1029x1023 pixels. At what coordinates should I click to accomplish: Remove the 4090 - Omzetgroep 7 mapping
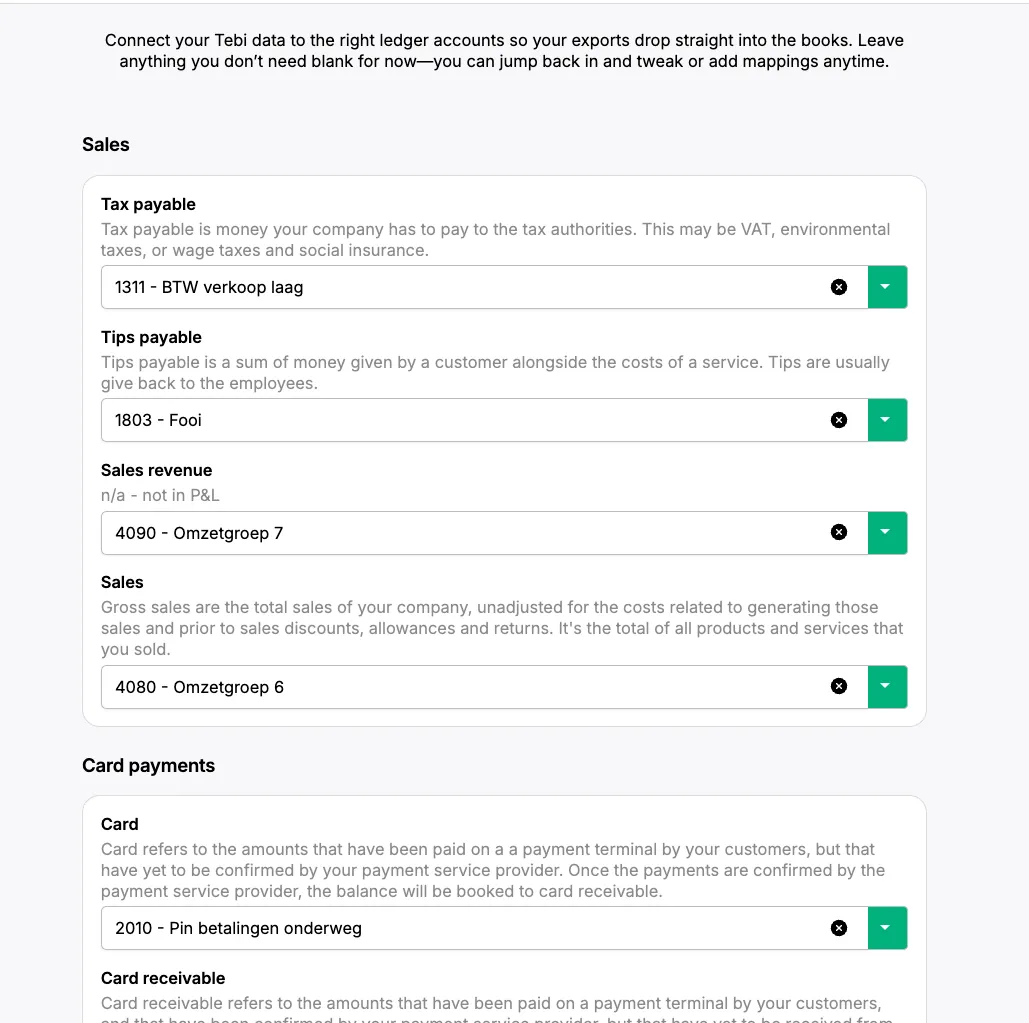click(839, 533)
